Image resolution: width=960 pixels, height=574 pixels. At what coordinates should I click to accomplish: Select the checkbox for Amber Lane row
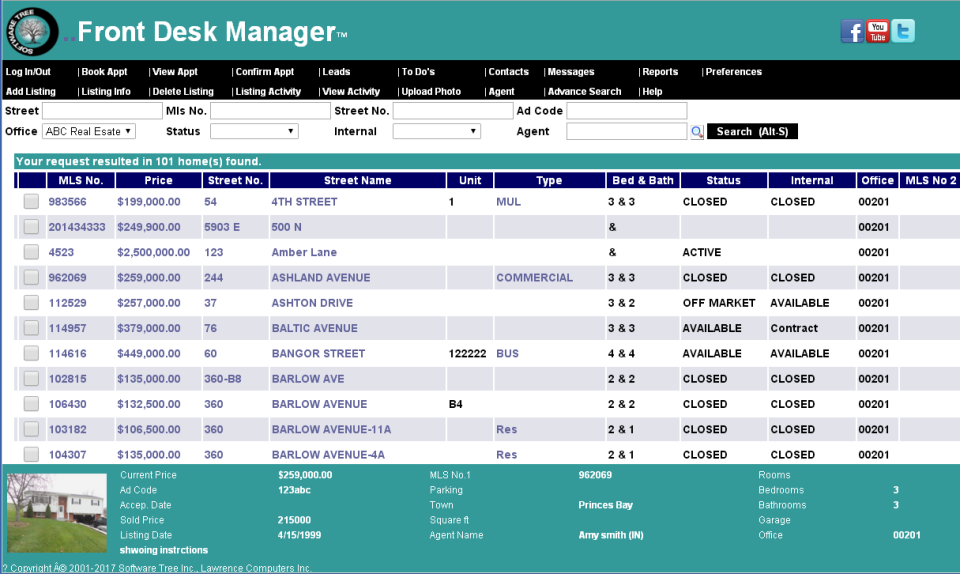[x=31, y=252]
